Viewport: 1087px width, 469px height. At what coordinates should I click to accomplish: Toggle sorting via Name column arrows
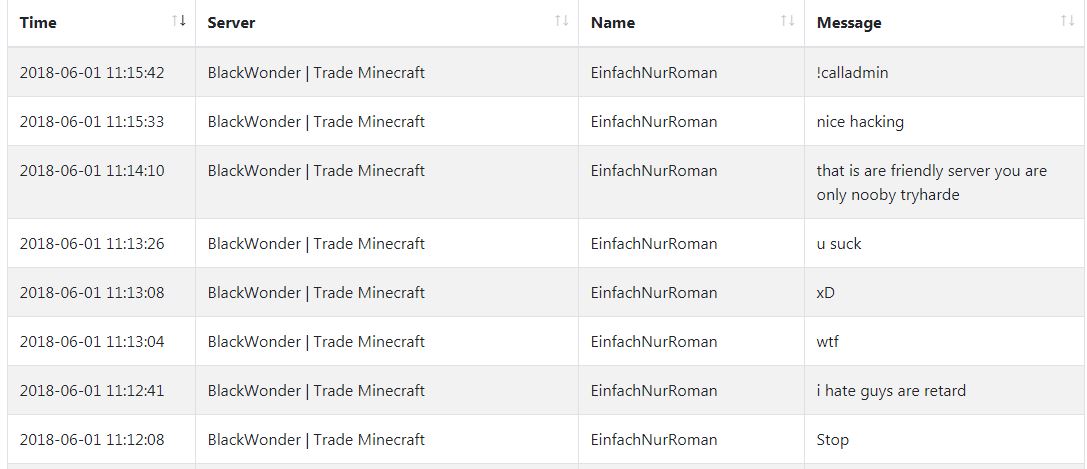(788, 21)
